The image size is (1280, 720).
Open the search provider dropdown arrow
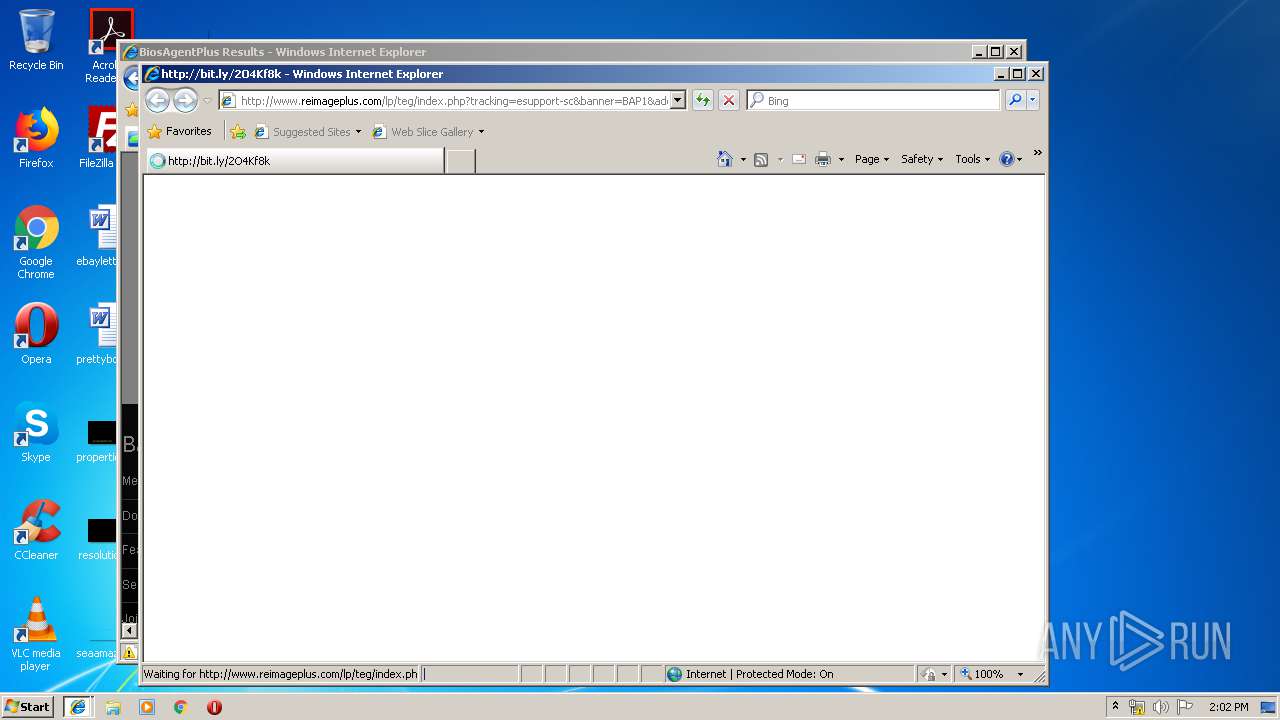coord(1033,100)
